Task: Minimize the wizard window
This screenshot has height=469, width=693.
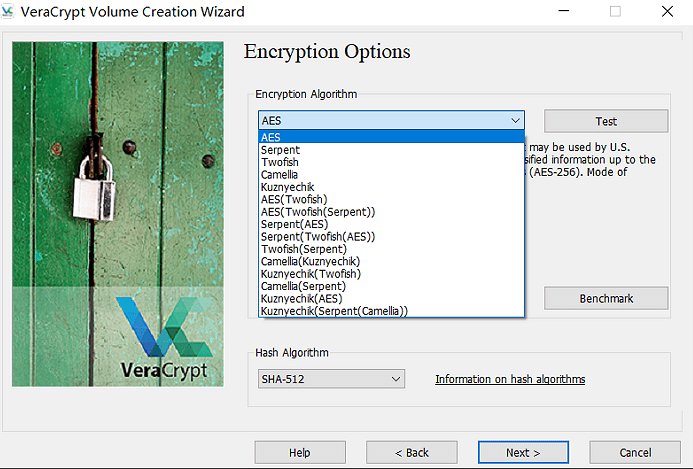Action: pos(564,11)
